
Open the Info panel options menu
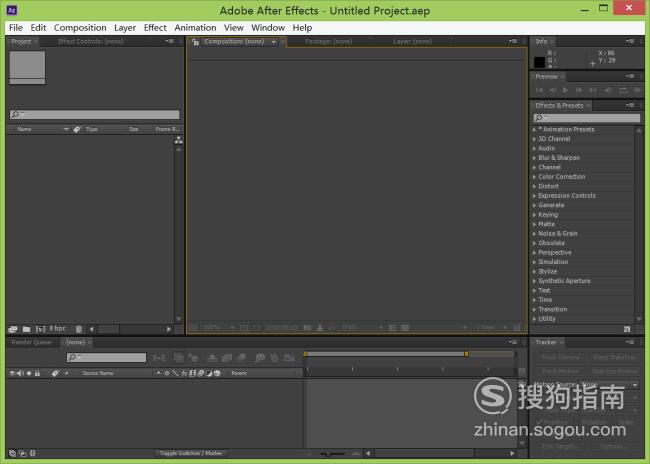[630, 41]
